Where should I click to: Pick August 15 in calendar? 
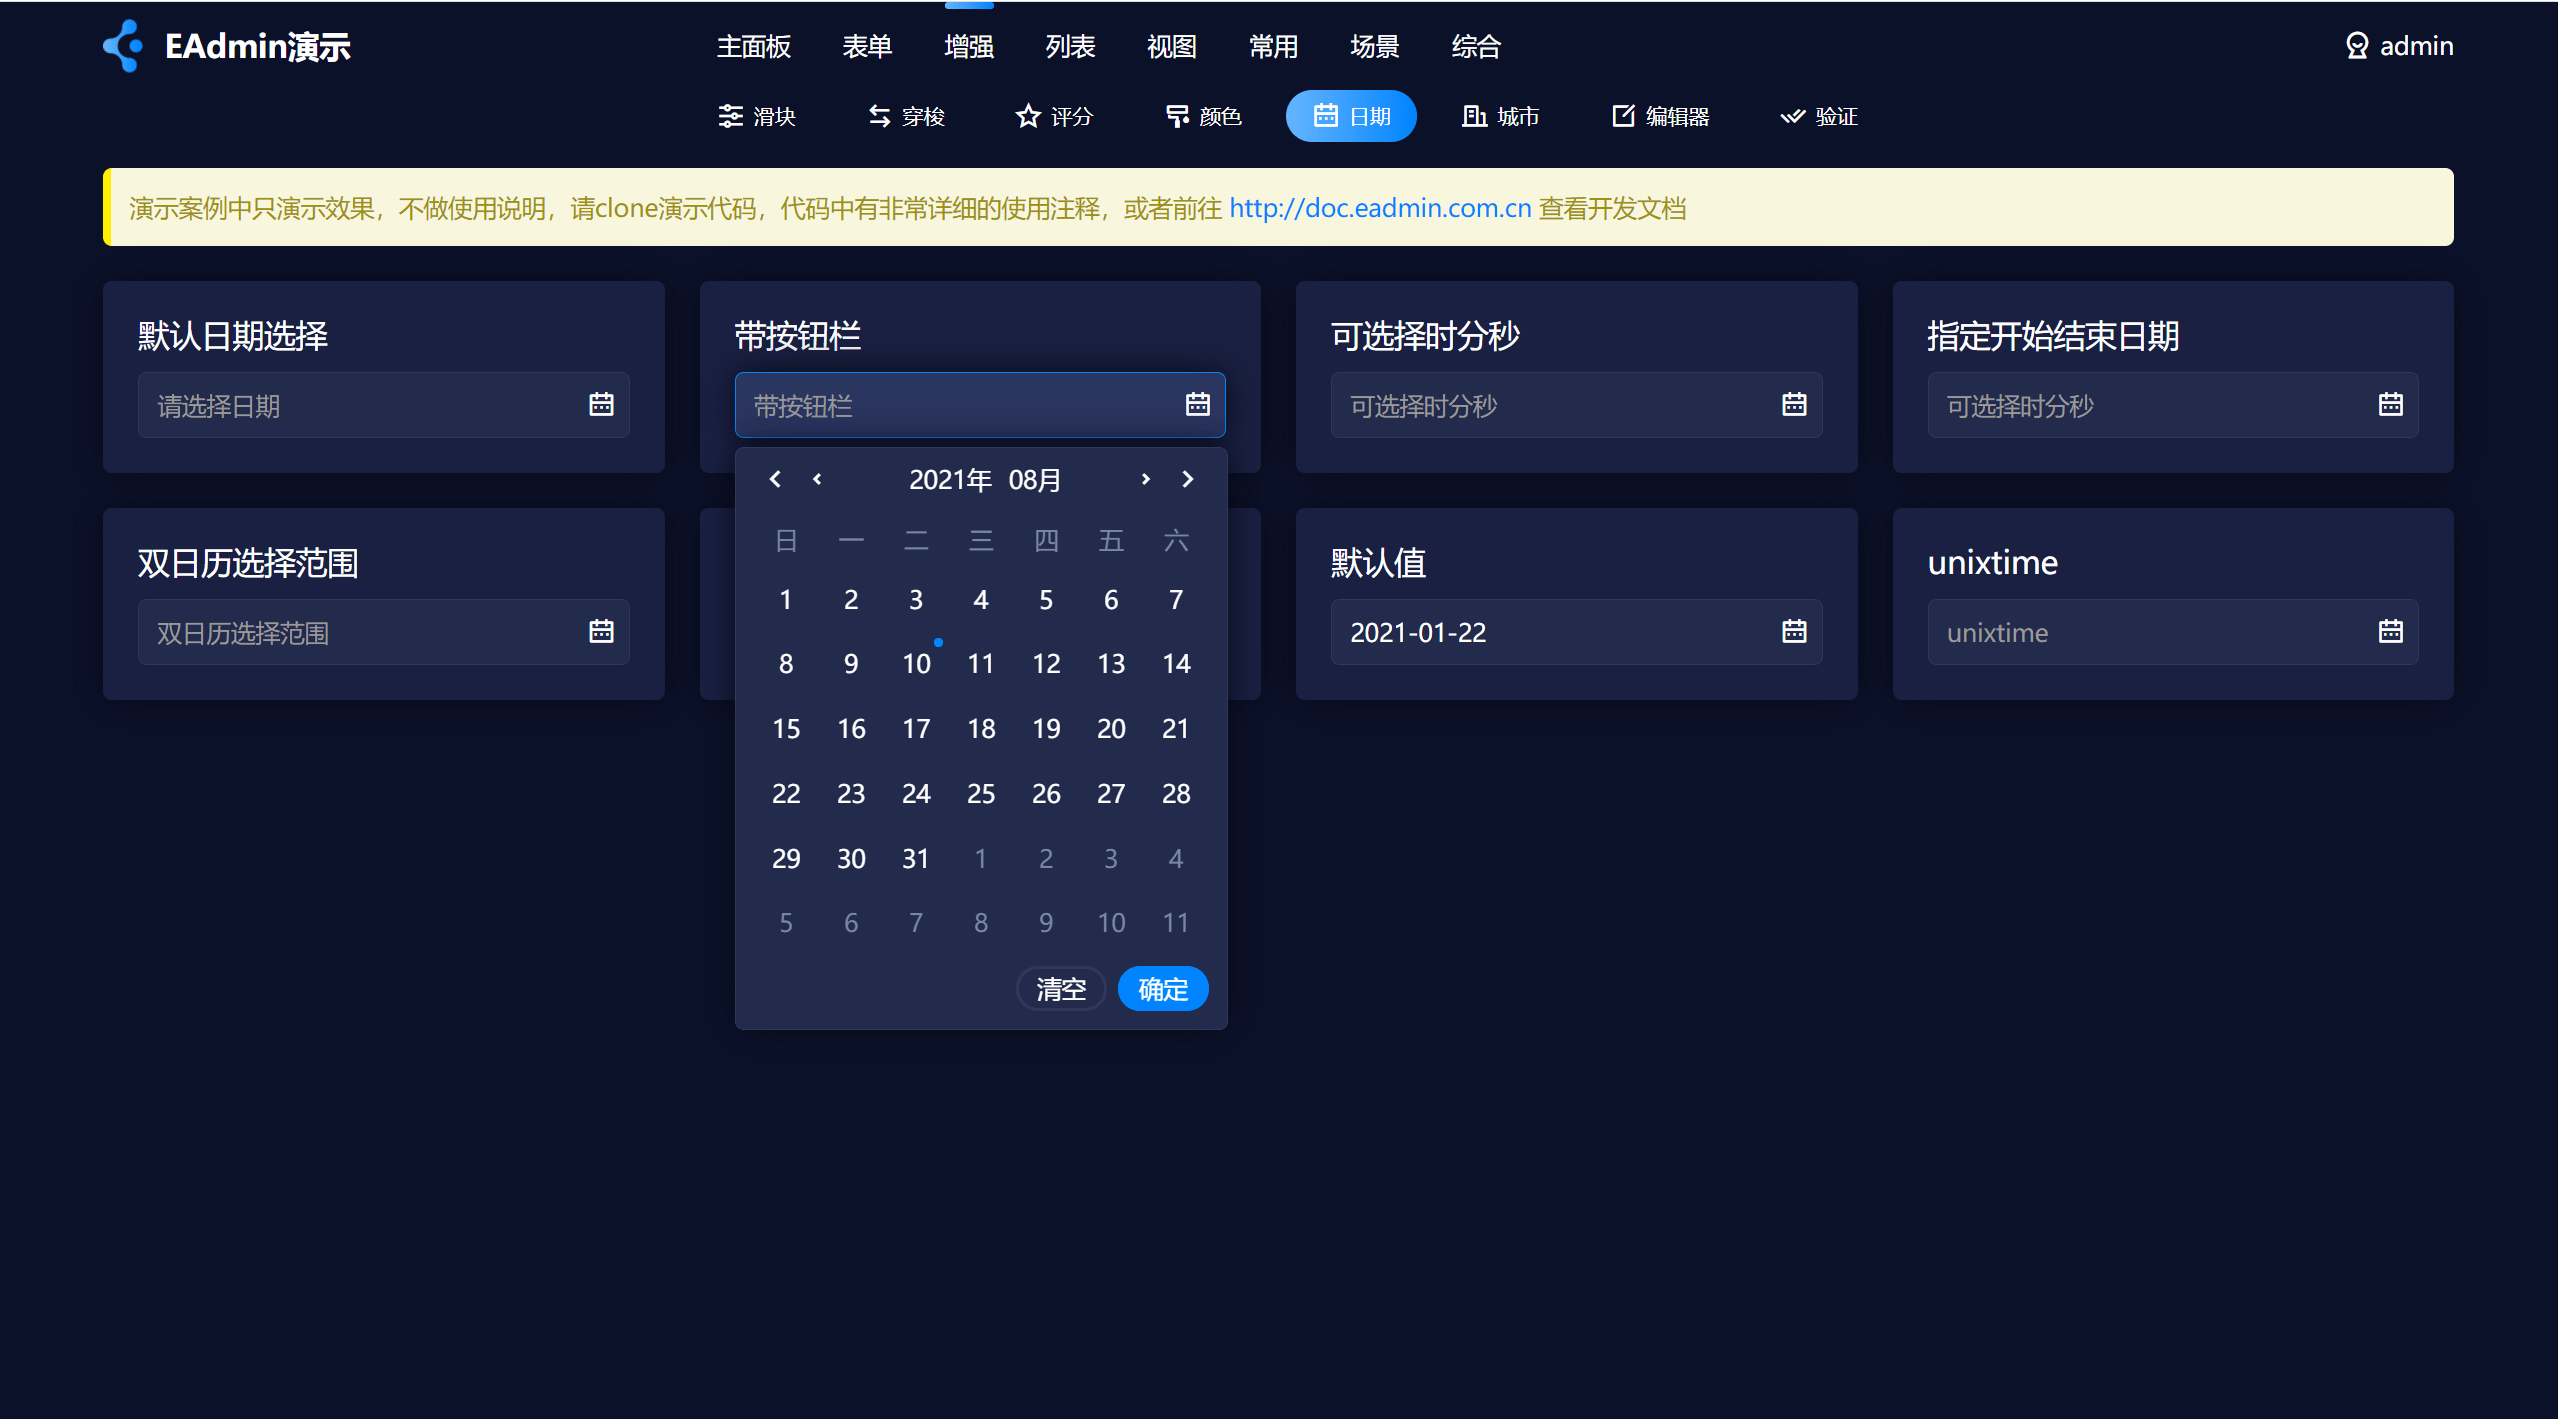786,728
